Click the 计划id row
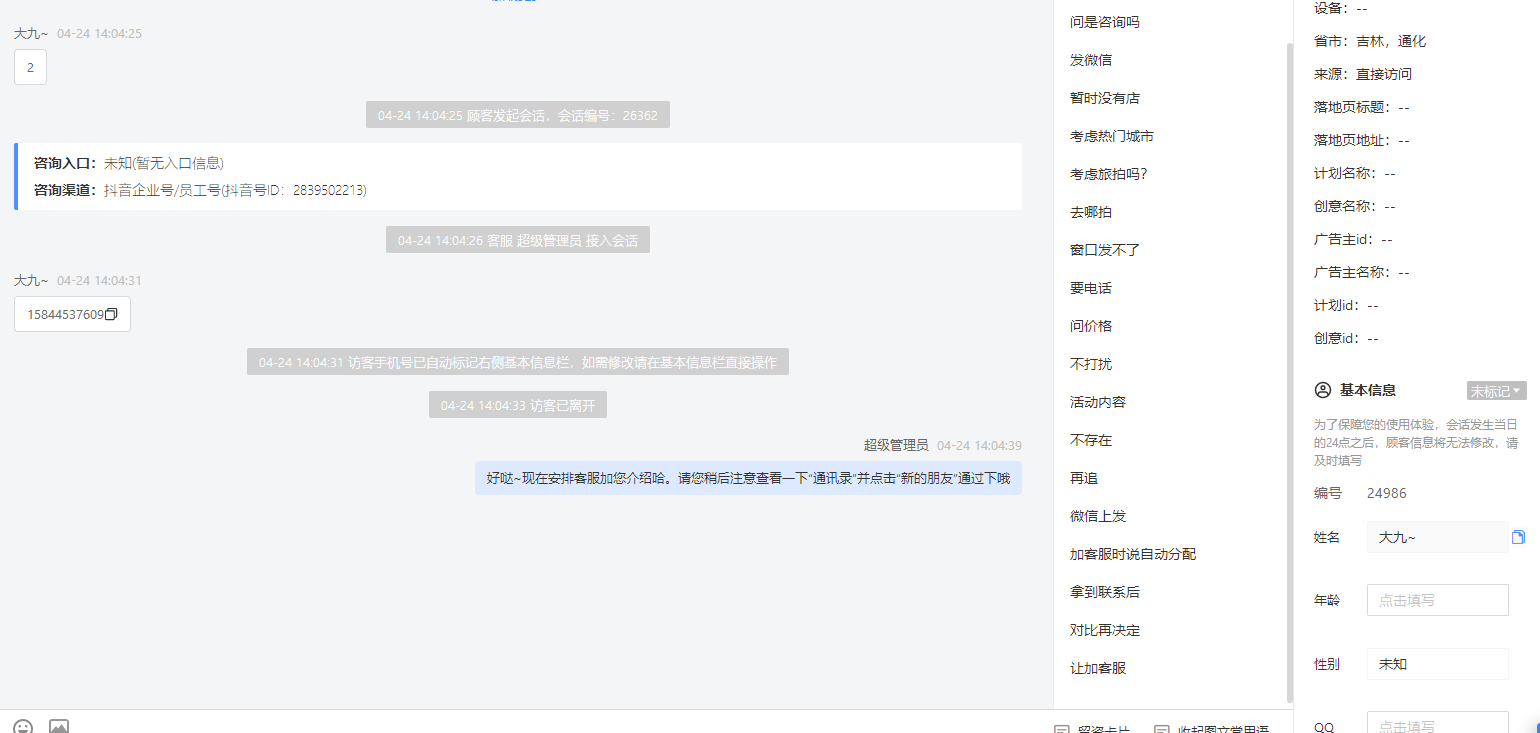1540x733 pixels. [1346, 305]
